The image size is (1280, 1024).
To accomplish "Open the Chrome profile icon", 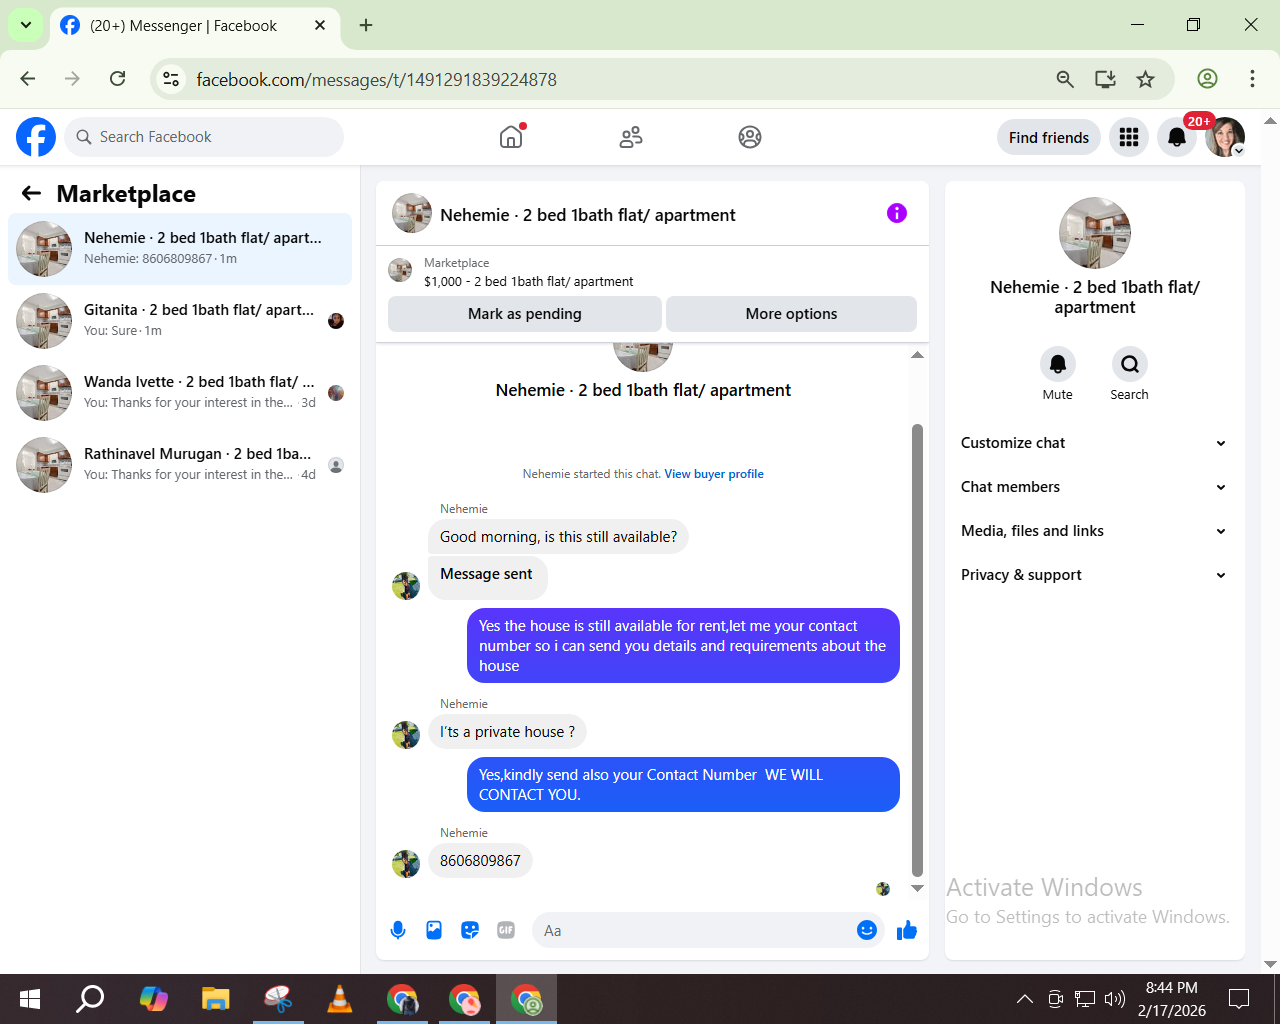I will click(1208, 79).
